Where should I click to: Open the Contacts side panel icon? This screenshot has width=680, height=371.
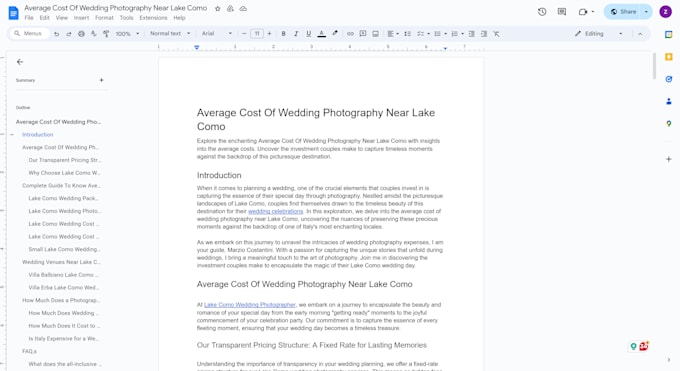(669, 101)
